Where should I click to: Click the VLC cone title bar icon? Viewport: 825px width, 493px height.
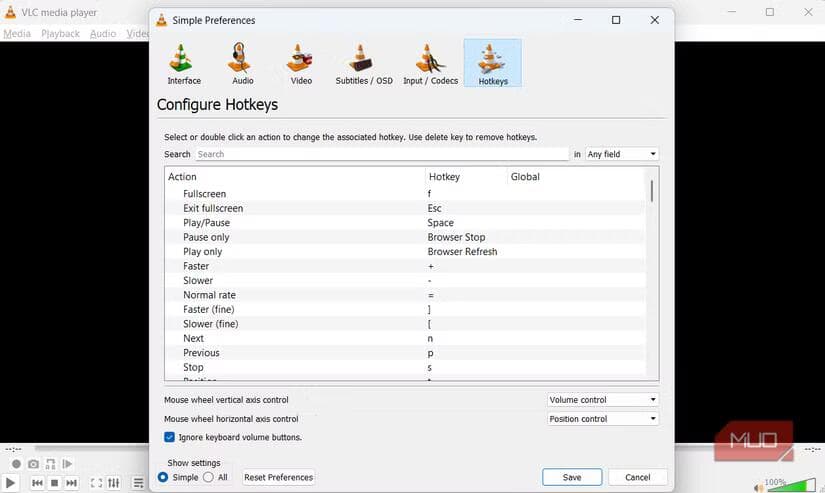[x=10, y=12]
